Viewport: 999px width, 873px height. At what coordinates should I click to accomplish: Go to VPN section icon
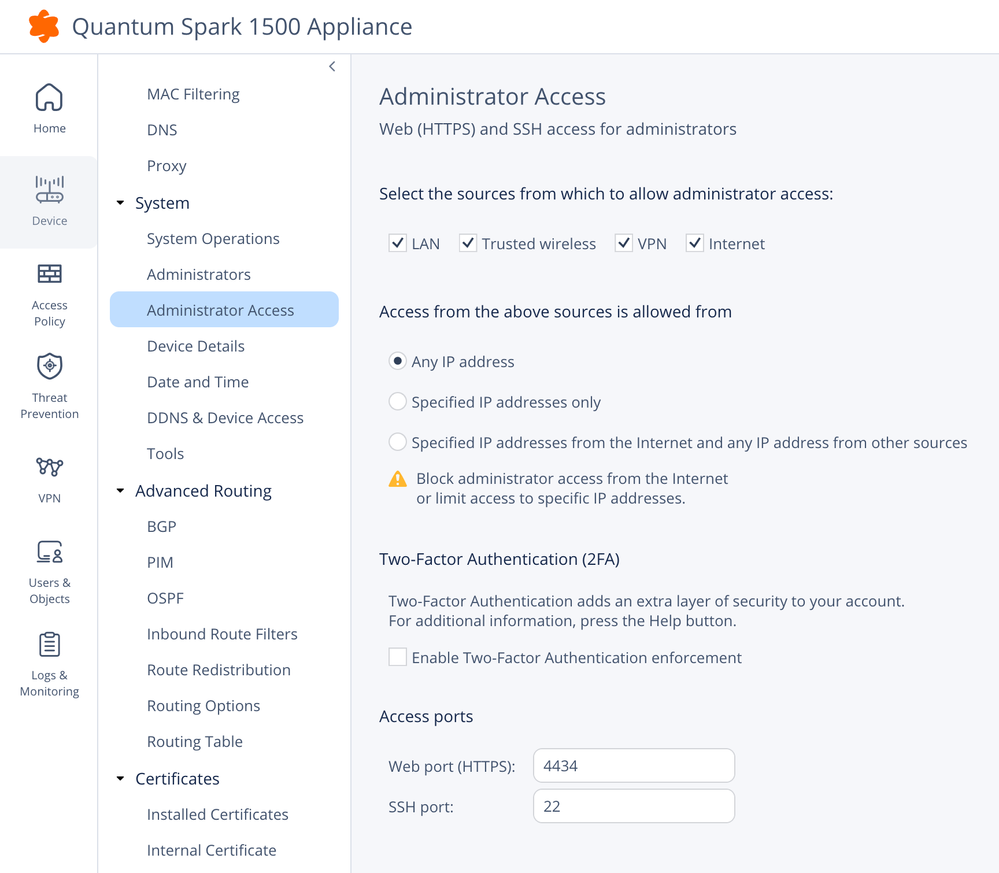coord(49,466)
